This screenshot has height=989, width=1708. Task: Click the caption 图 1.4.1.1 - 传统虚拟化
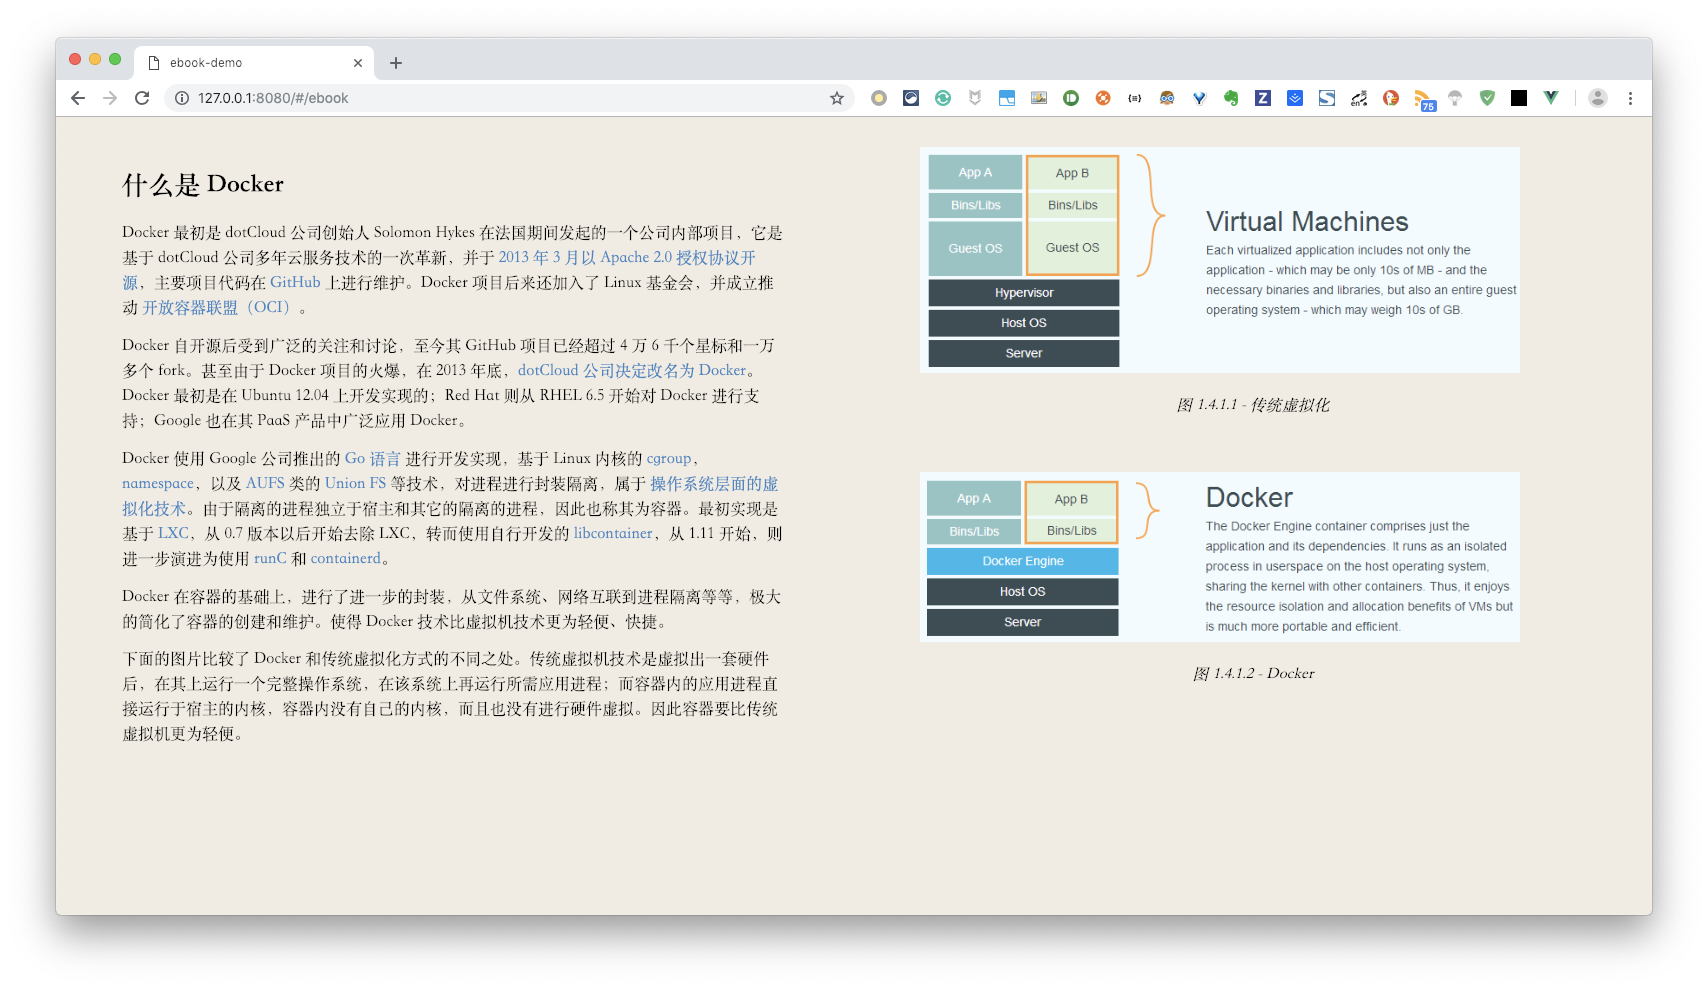1253,405
